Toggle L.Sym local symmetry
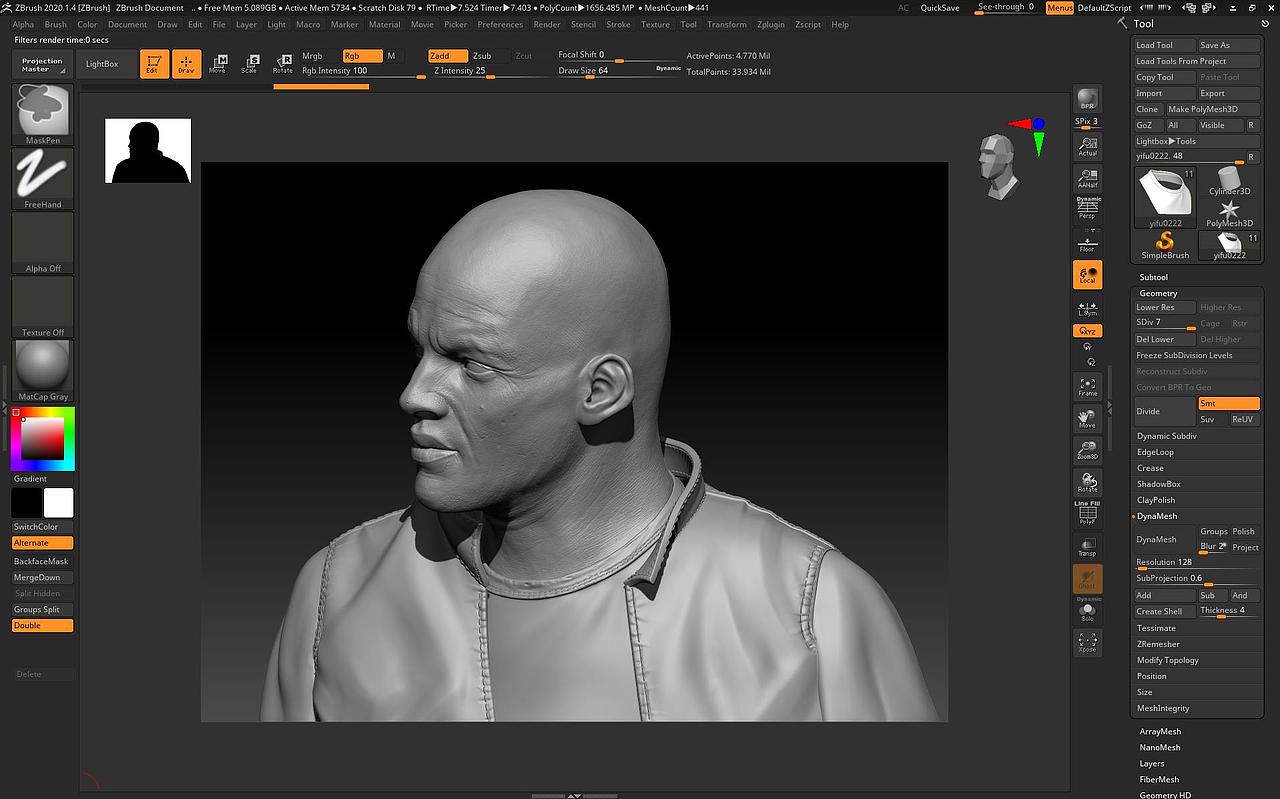The image size is (1280, 799). point(1087,309)
